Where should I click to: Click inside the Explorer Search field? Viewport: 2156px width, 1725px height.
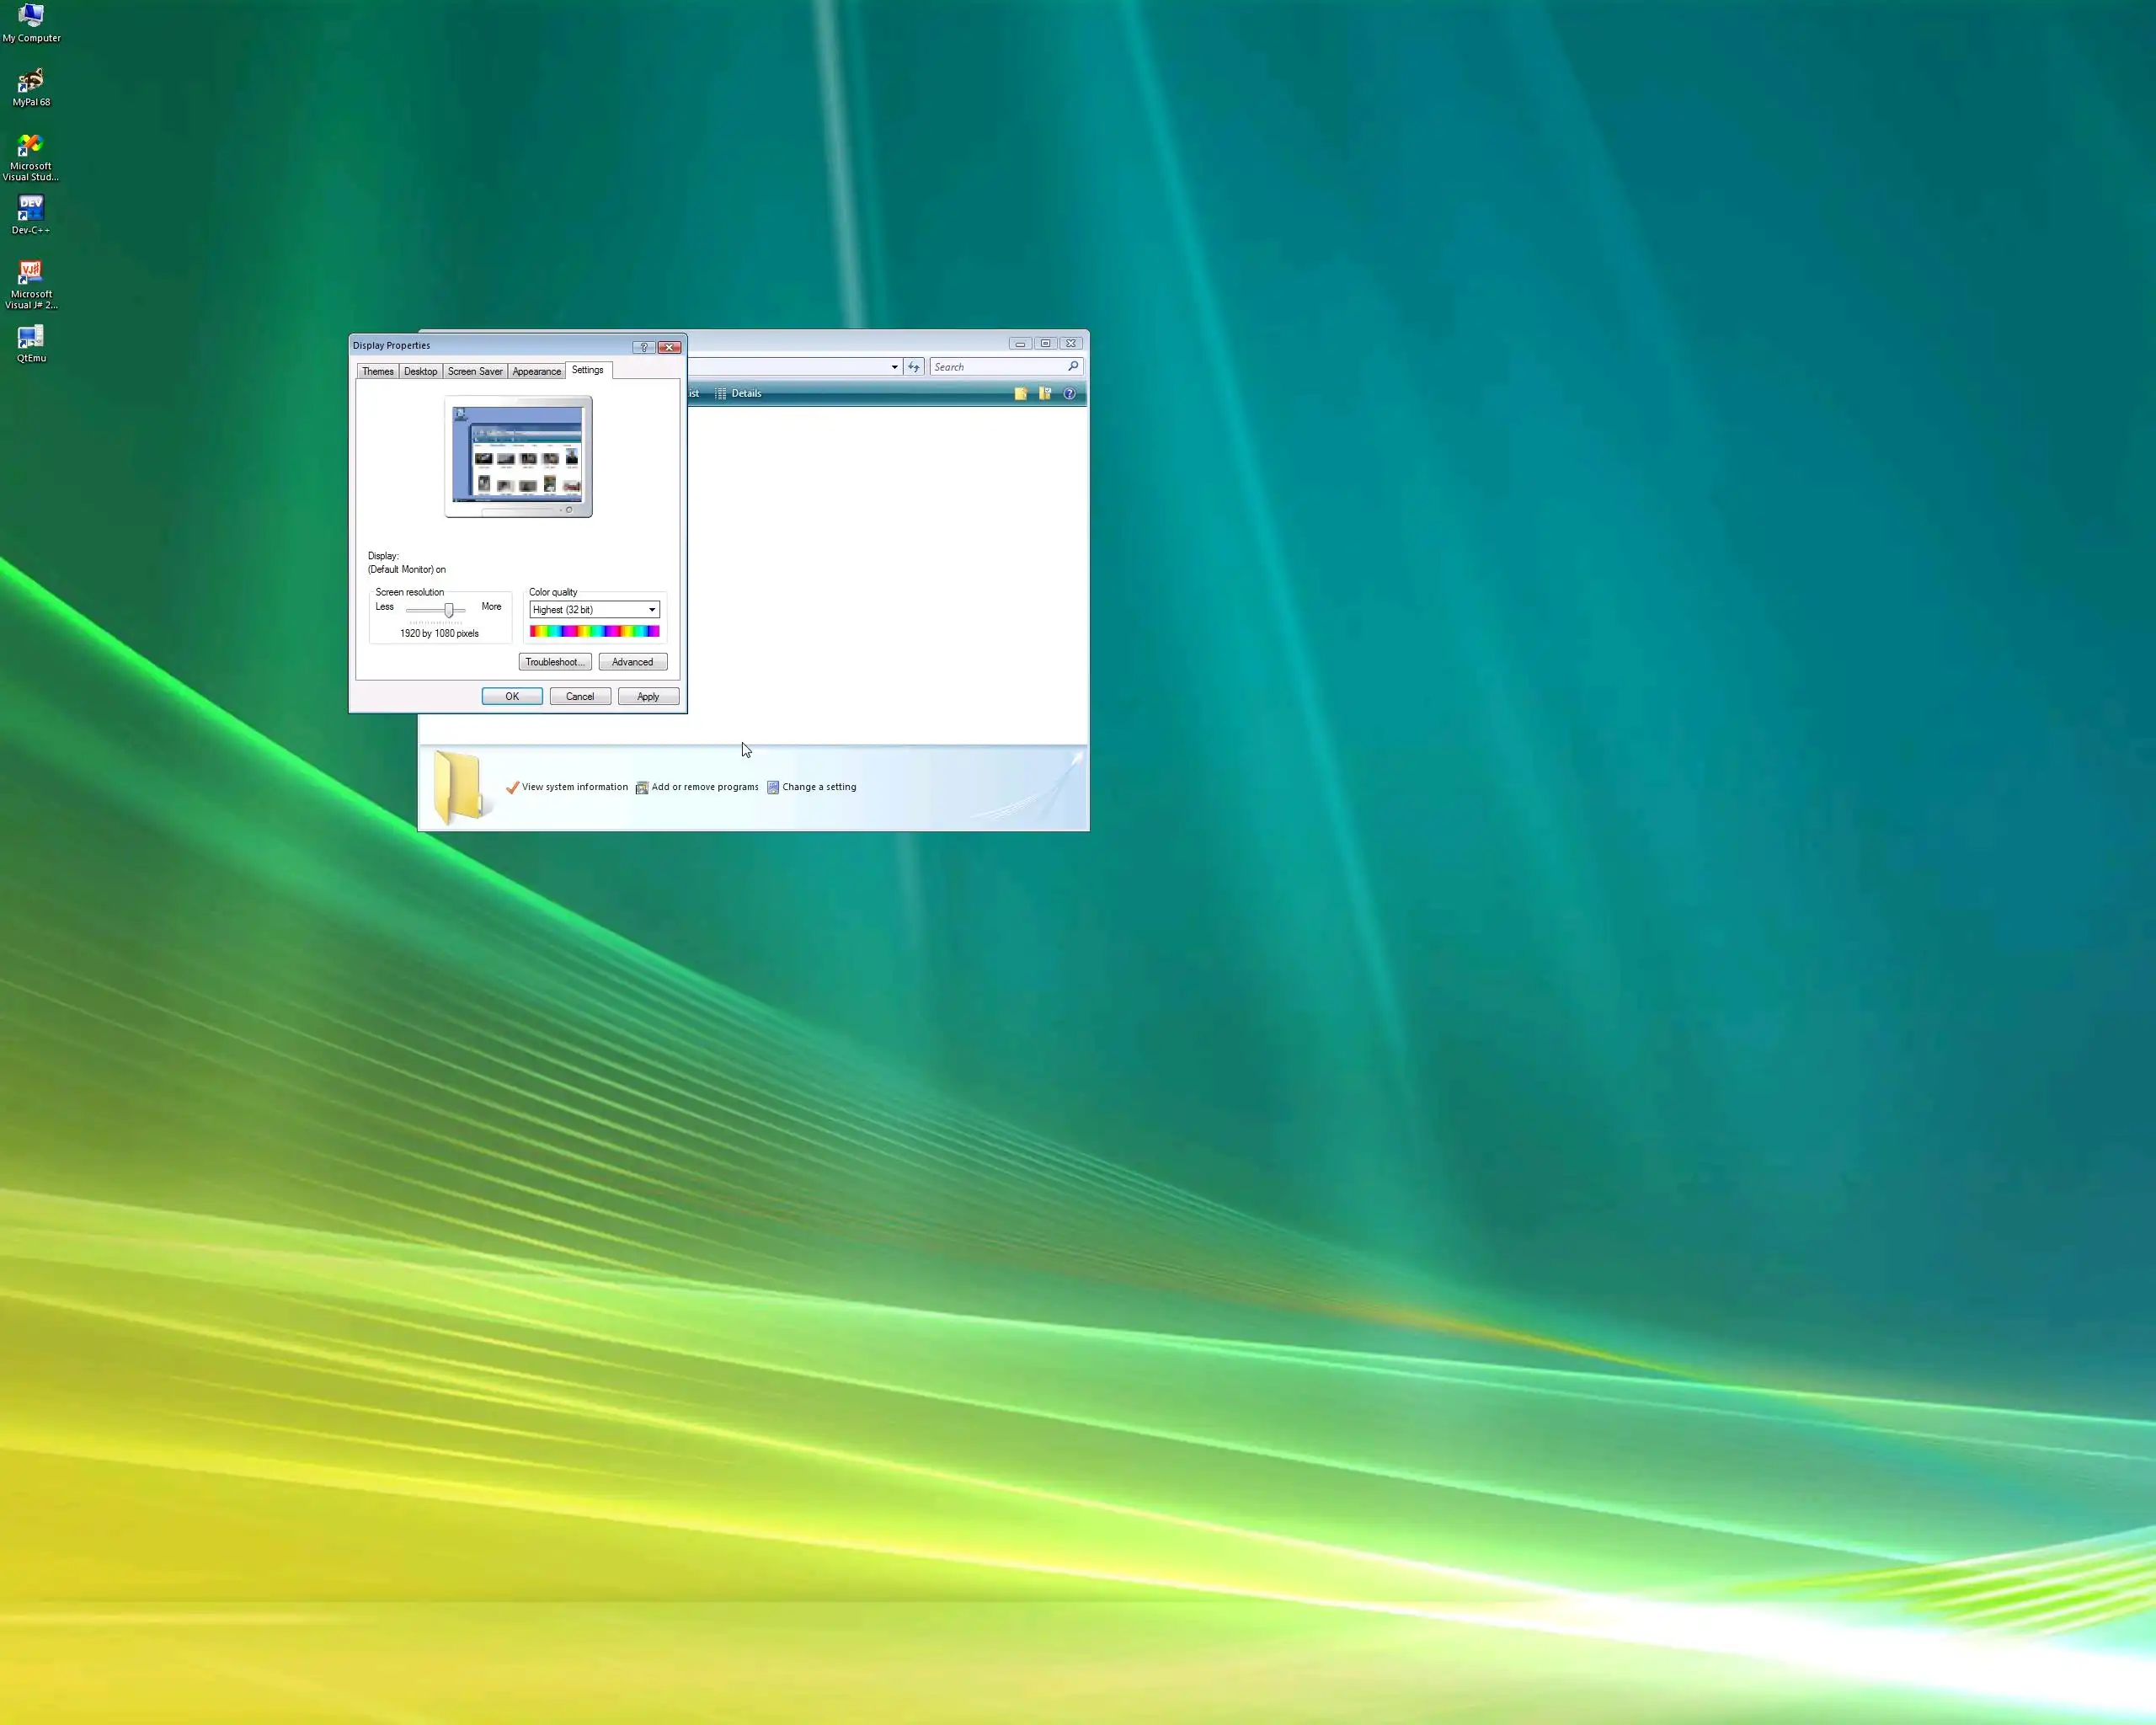pos(995,367)
